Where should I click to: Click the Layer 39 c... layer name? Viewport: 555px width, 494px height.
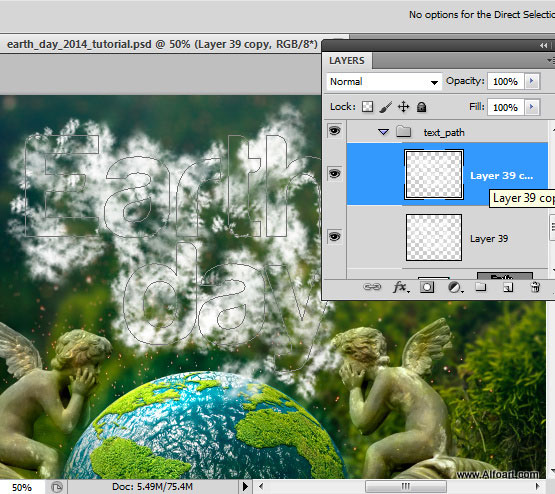point(501,176)
